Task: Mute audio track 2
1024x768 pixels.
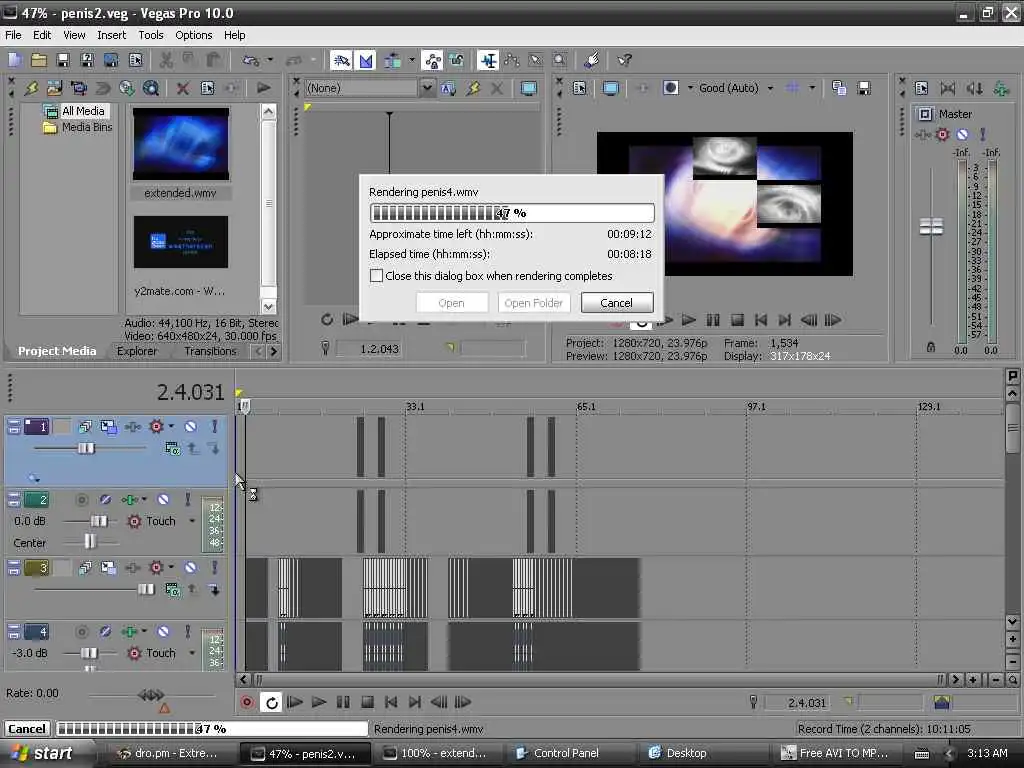Action: click(x=163, y=500)
